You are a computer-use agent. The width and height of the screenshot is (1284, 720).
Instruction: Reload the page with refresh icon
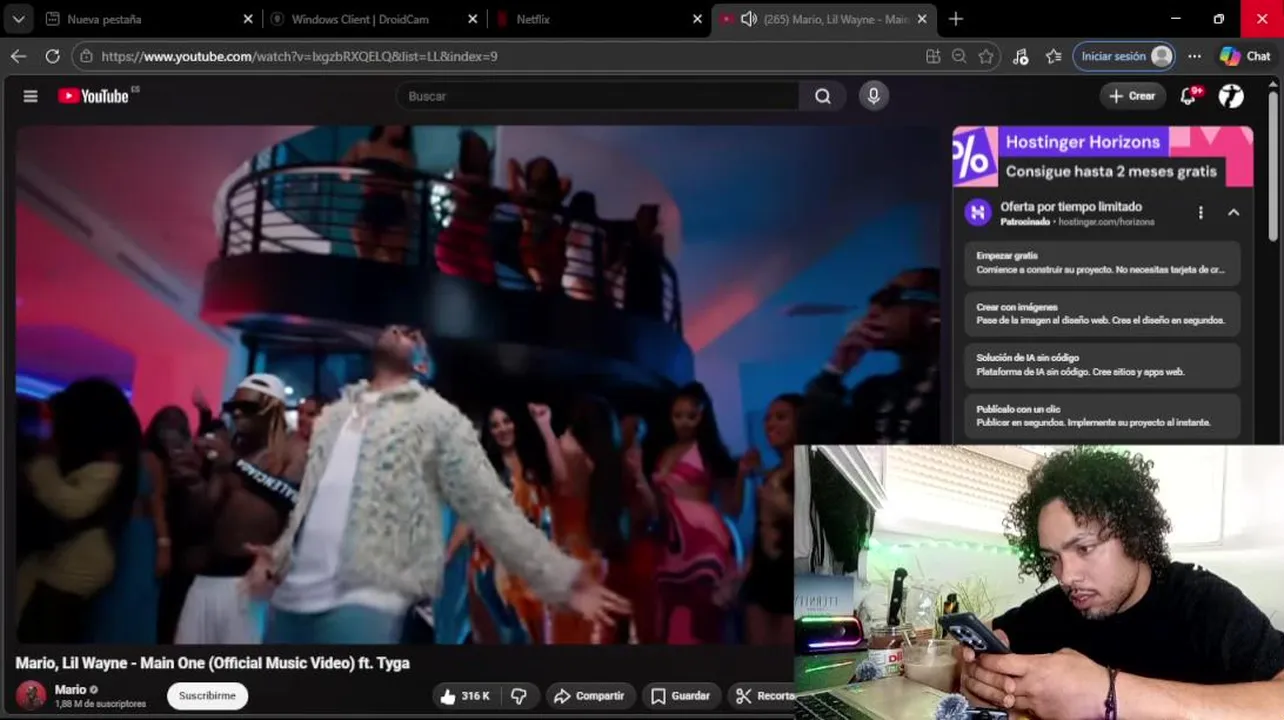click(x=52, y=56)
